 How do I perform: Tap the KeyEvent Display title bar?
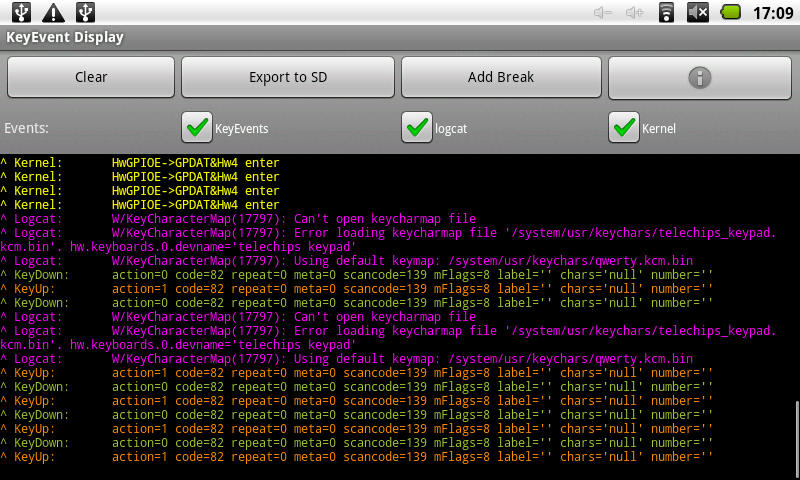click(x=400, y=38)
